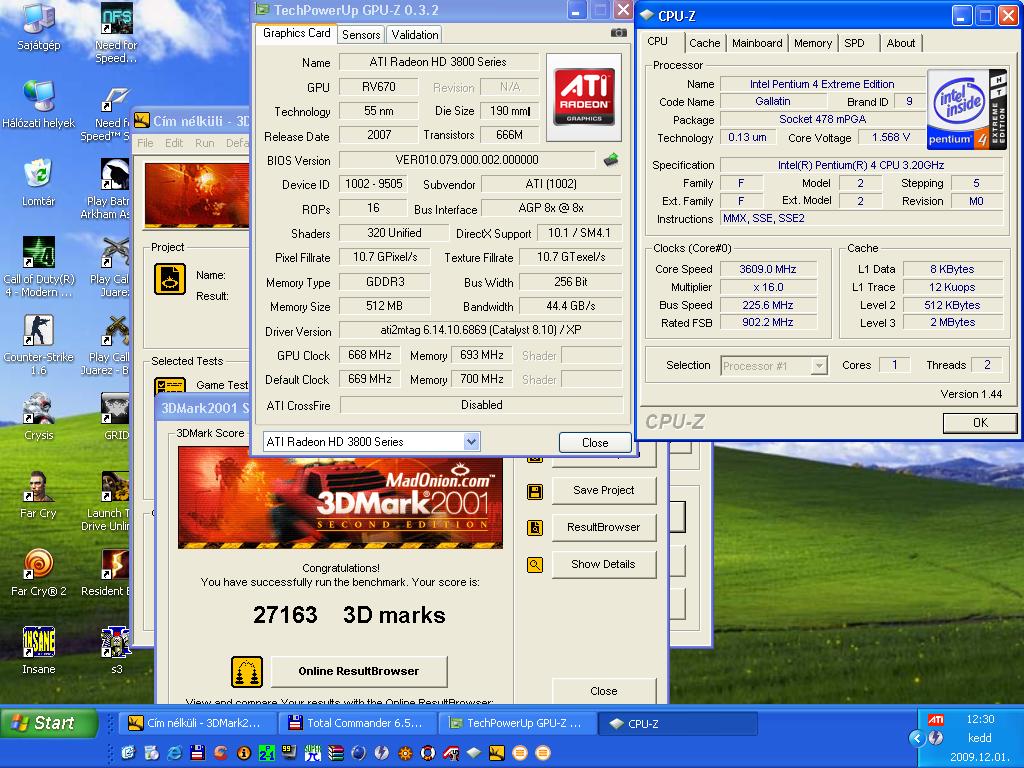This screenshot has height=768, width=1024.
Task: Launch Counter-Strike 1.6 desktop shortcut
Action: [x=39, y=330]
